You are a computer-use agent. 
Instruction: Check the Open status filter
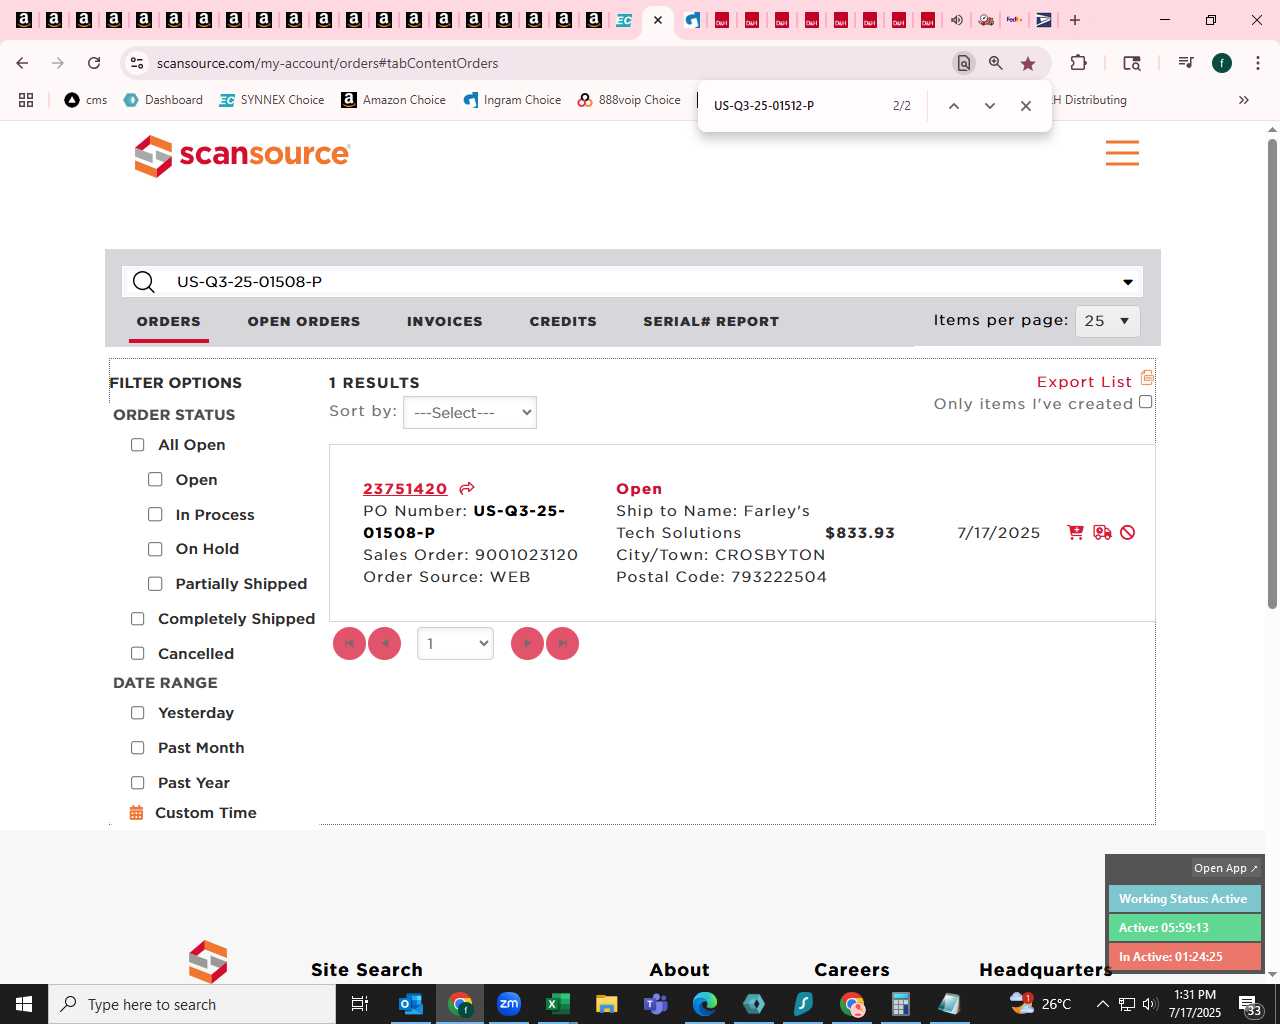click(x=155, y=480)
